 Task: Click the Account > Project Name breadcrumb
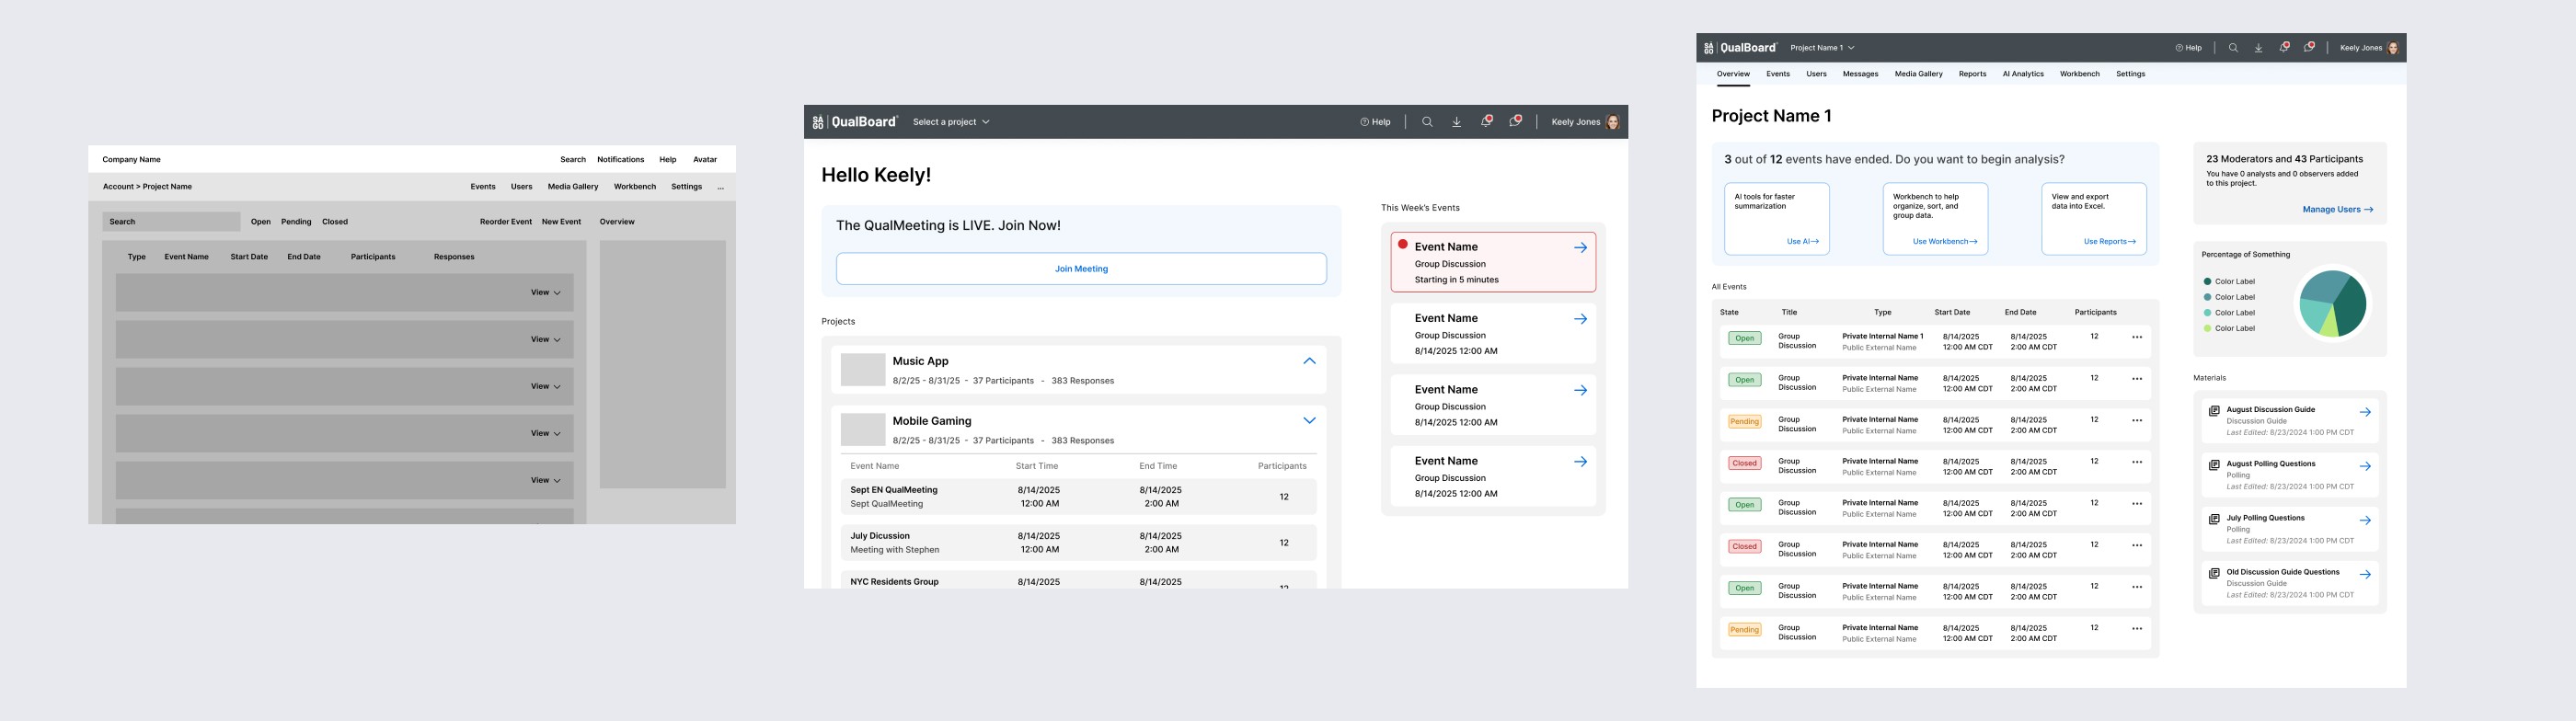coord(147,187)
